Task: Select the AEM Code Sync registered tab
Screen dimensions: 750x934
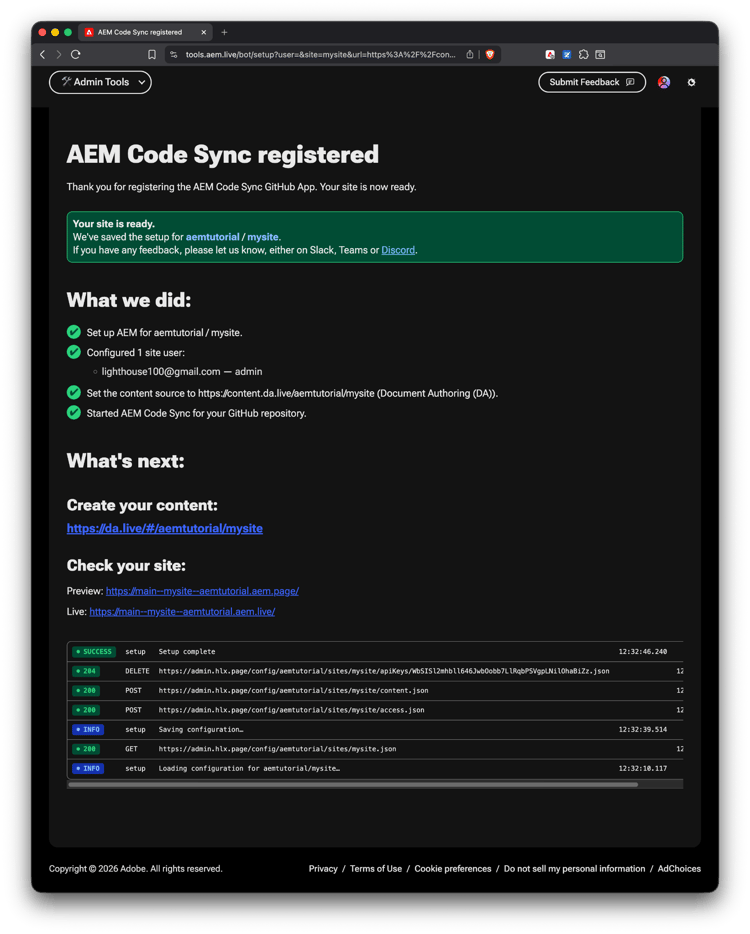Action: click(x=146, y=32)
